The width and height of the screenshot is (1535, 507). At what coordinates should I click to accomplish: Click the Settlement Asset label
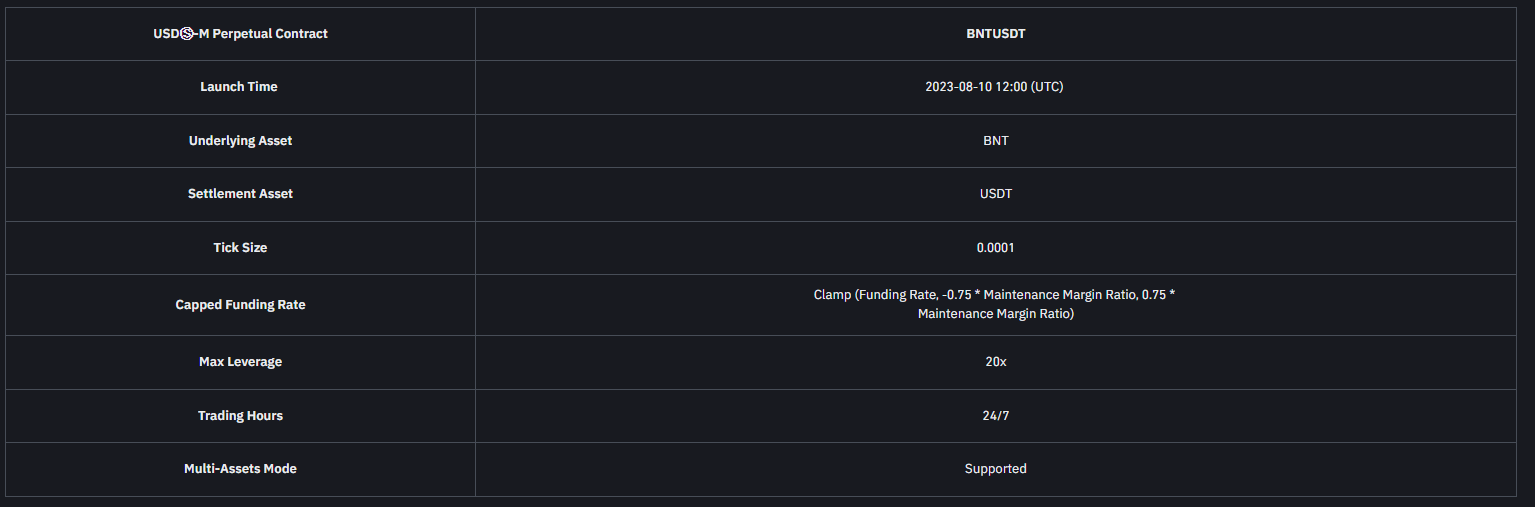point(240,194)
